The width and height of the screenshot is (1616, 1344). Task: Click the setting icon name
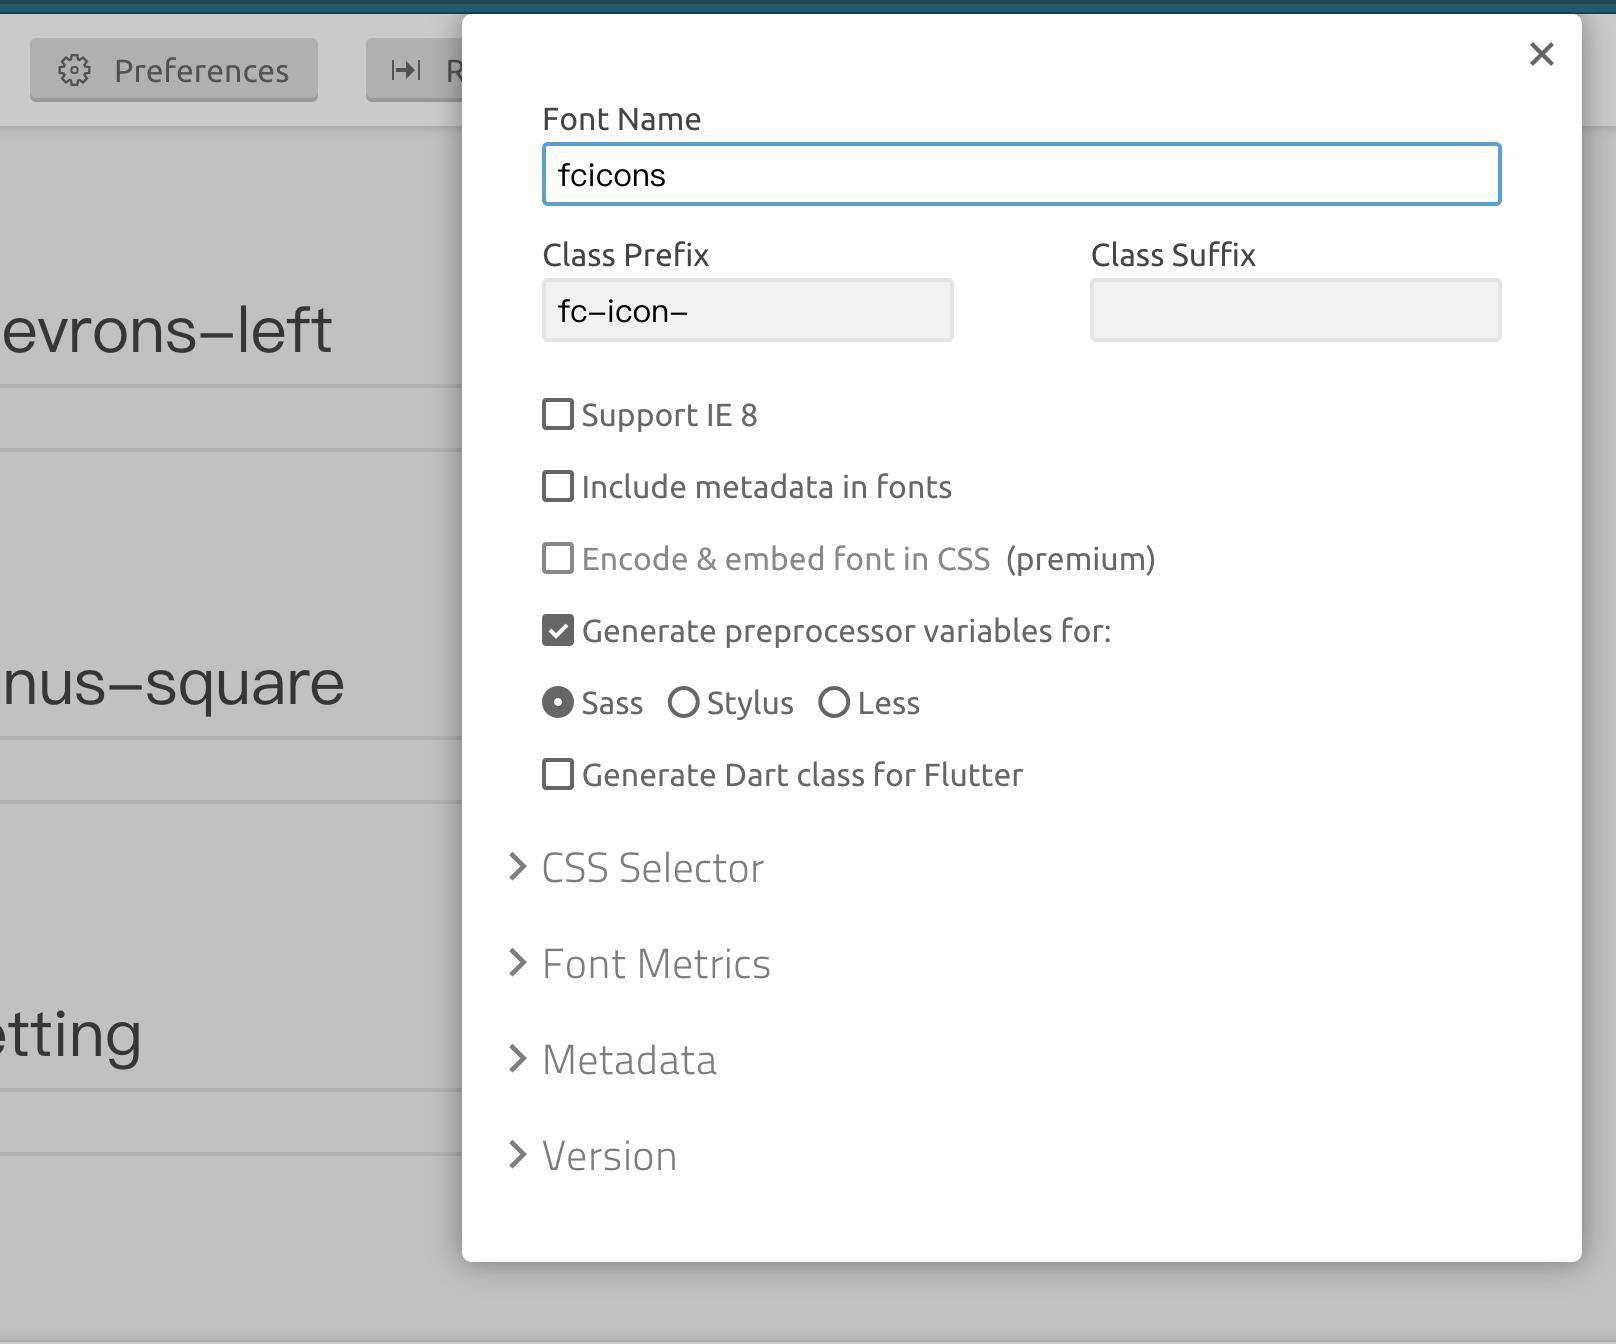click(70, 1035)
